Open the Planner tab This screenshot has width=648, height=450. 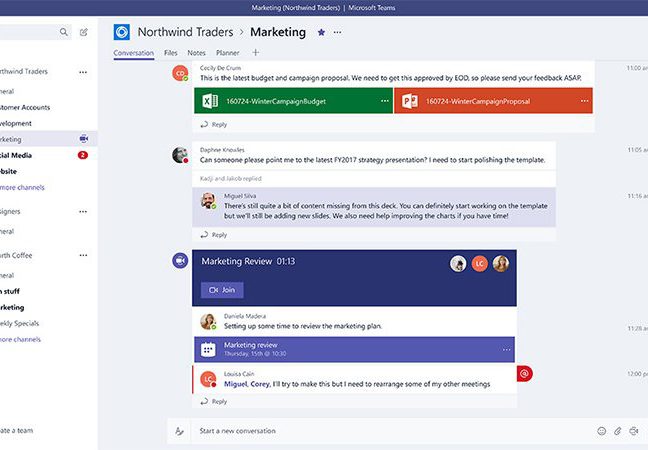click(227, 53)
